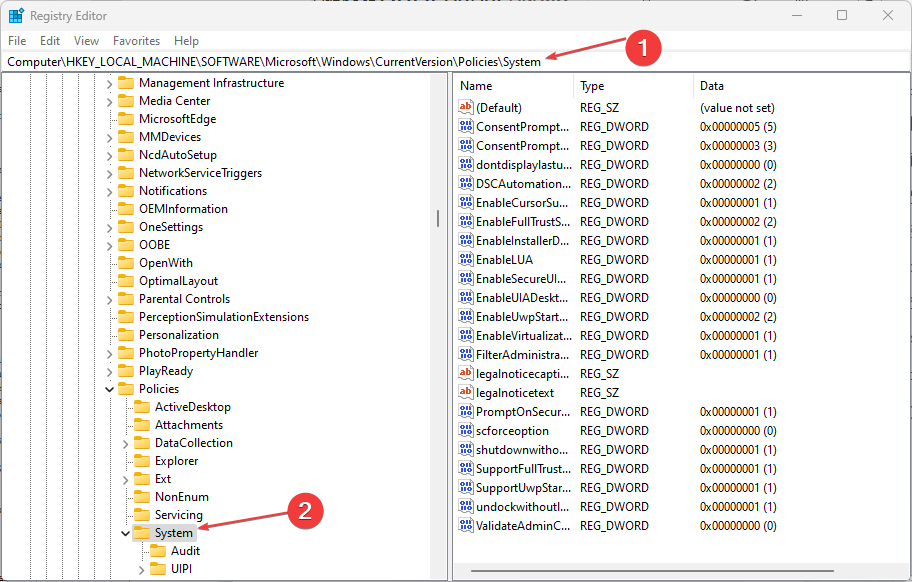The width and height of the screenshot is (912, 582).
Task: Click the legalnoticecapti... string icon
Action: tap(466, 373)
